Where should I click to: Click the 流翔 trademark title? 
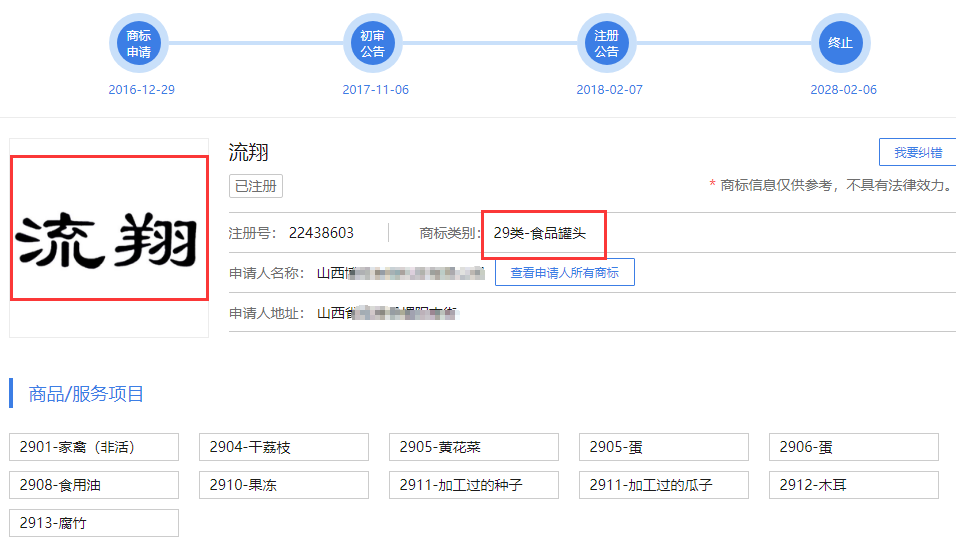(x=248, y=152)
